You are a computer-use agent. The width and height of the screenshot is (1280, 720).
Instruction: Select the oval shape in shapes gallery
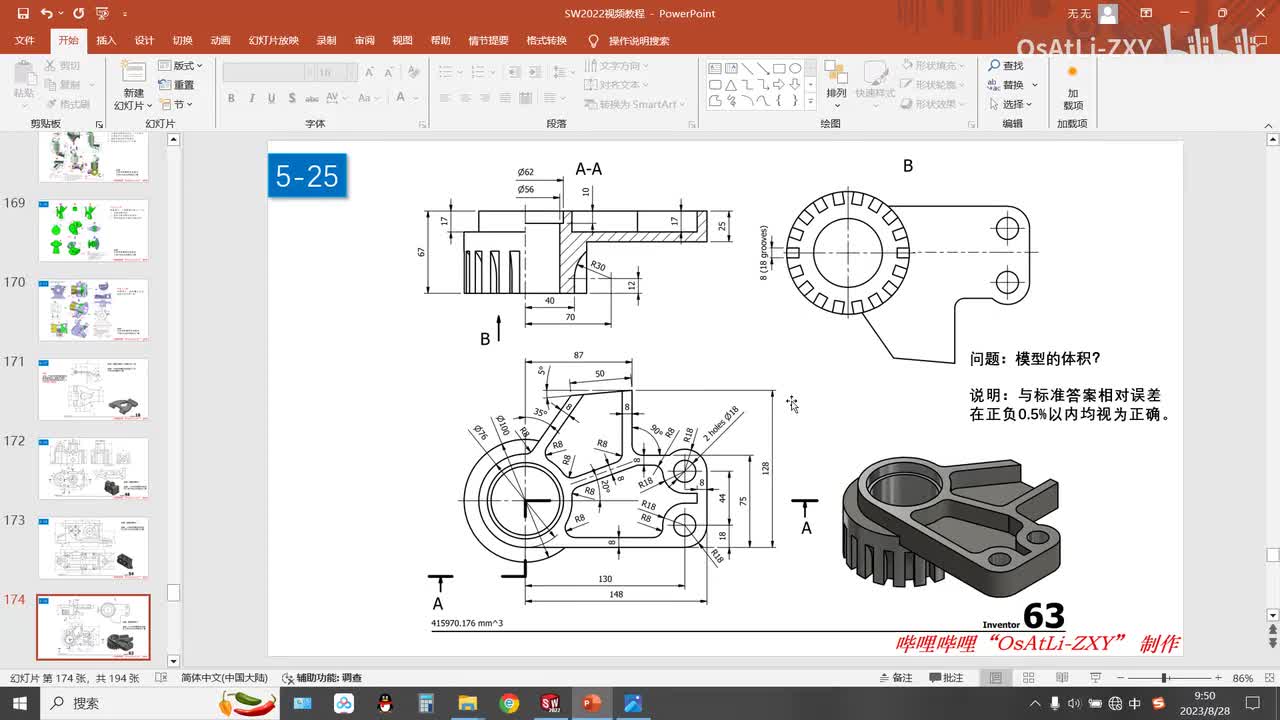[795, 68]
